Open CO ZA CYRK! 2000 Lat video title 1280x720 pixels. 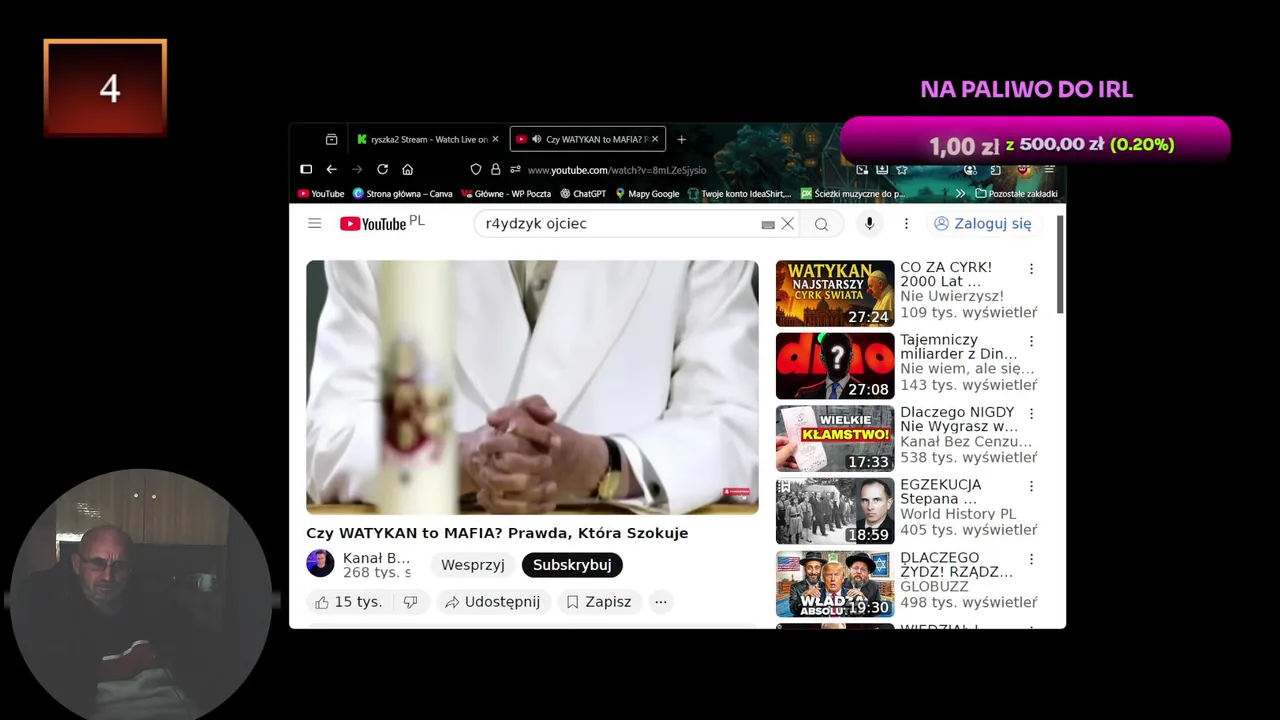[946, 274]
